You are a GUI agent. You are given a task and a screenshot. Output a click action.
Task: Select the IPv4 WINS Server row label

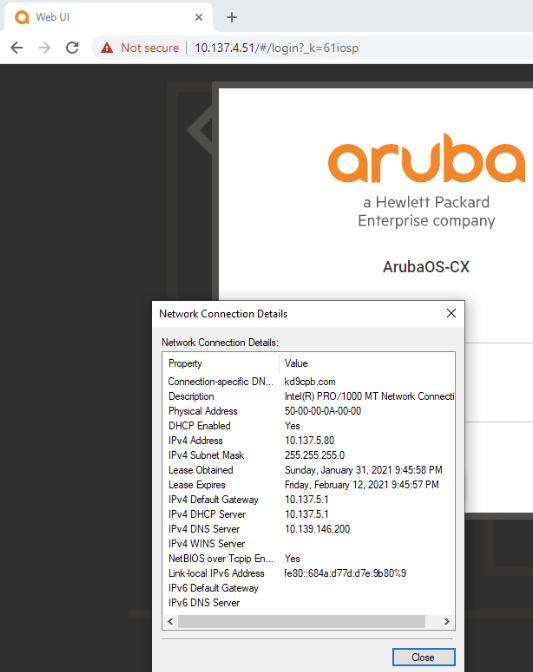(207, 543)
